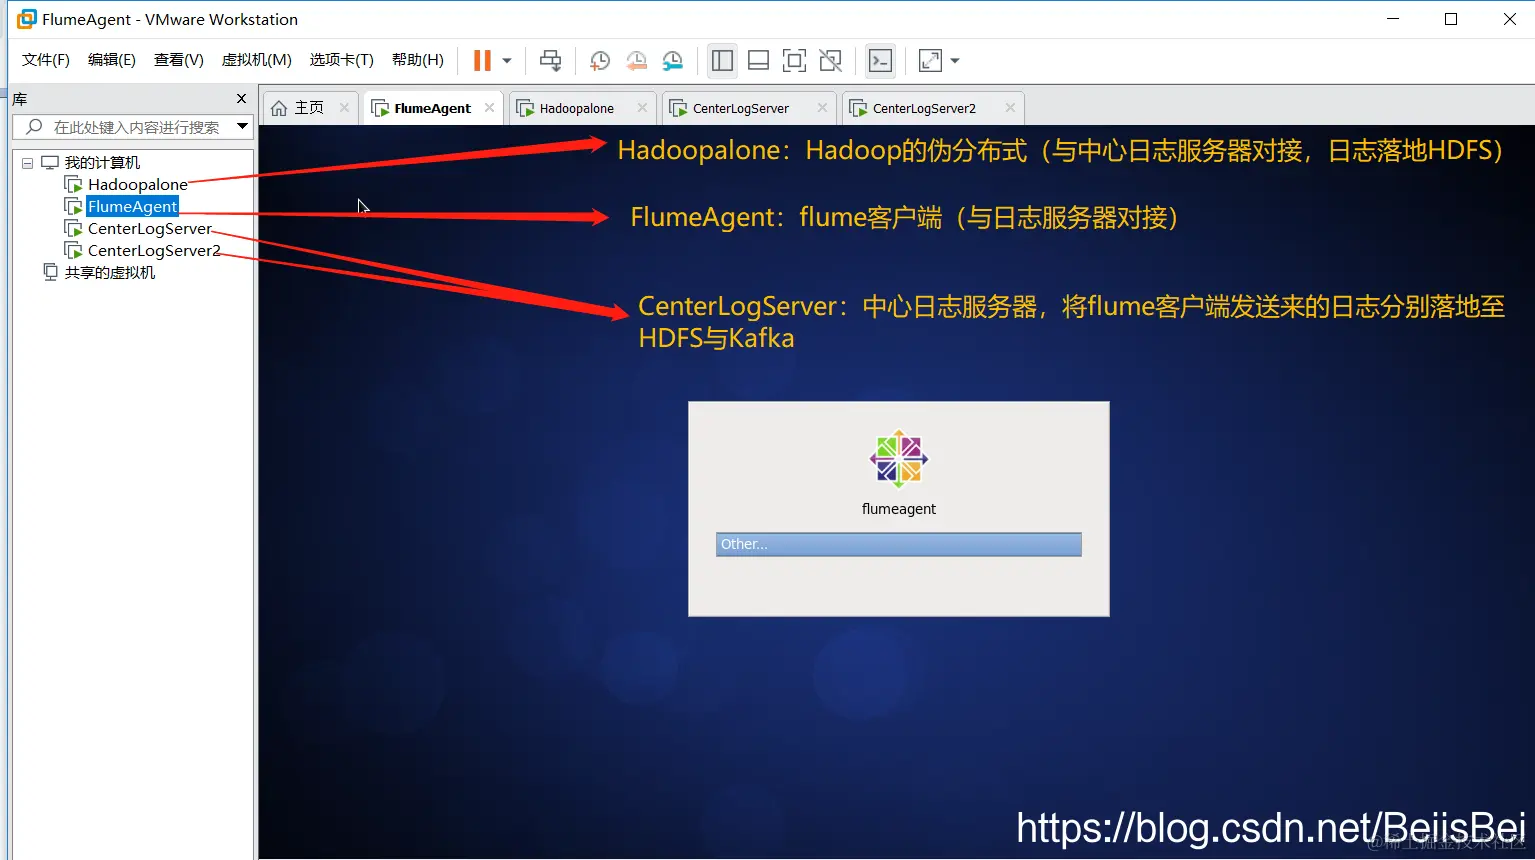1535x860 pixels.
Task: Open the 文件(F) menu
Action: tap(46, 60)
